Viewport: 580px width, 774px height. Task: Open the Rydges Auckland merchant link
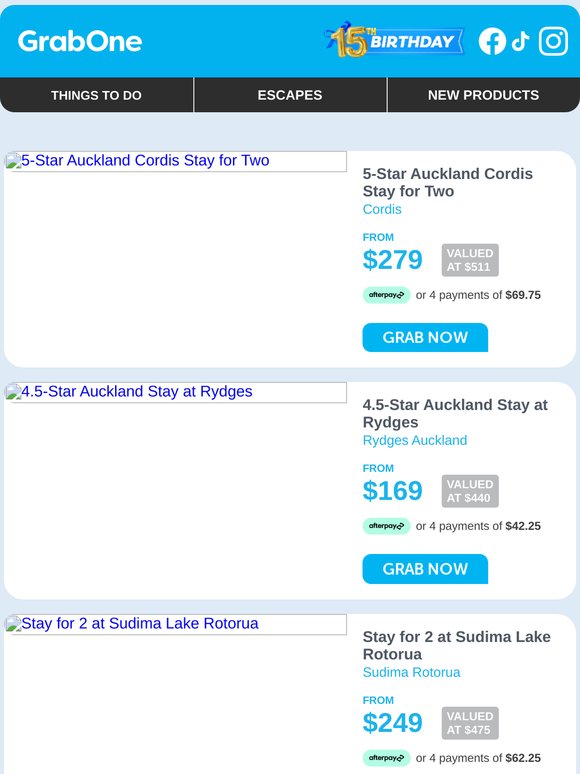pyautogui.click(x=415, y=440)
